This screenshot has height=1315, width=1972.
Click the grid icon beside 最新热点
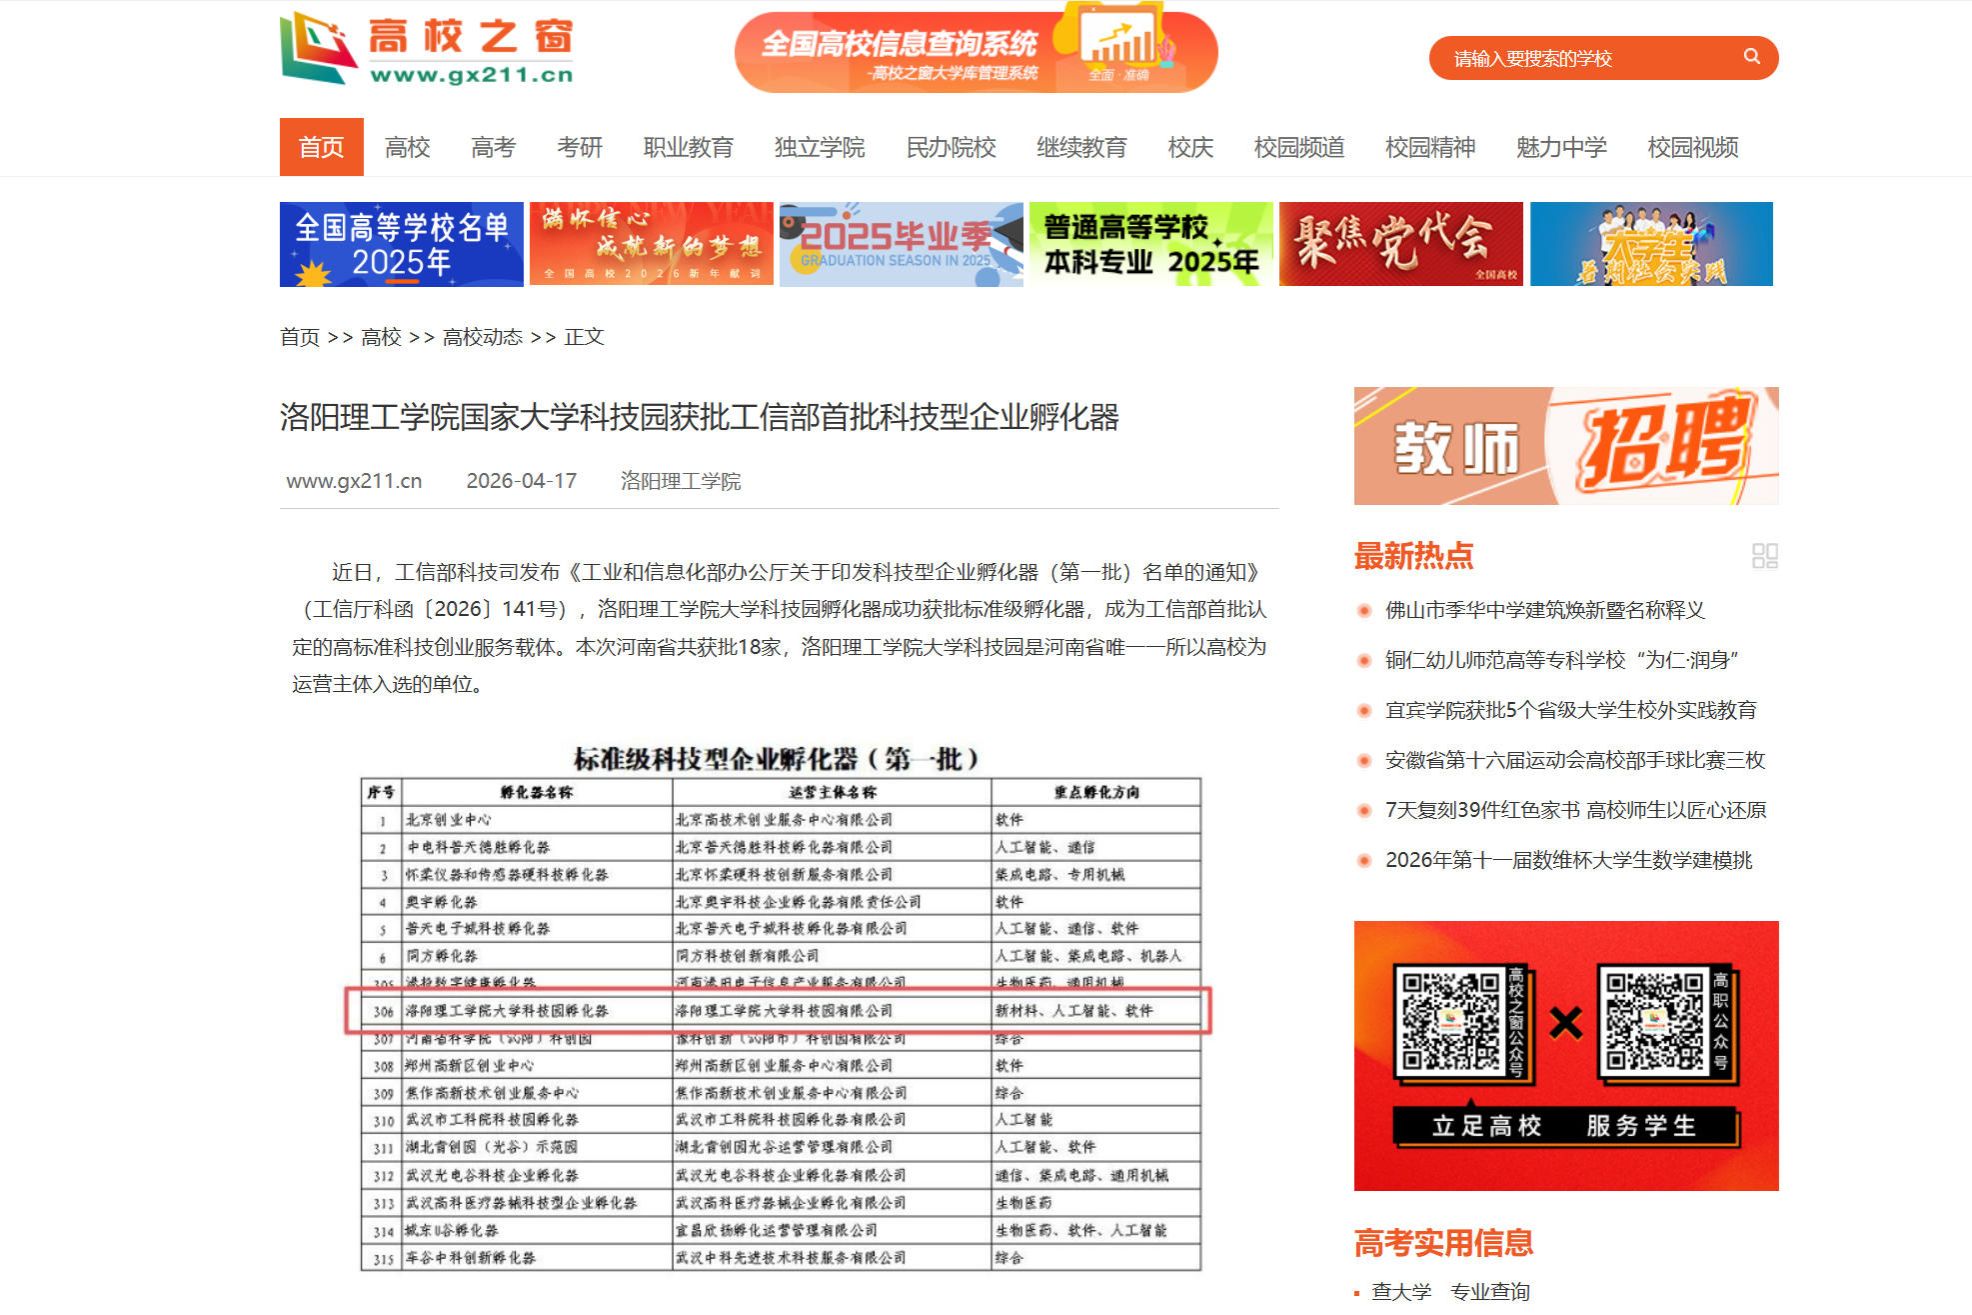click(x=1764, y=556)
